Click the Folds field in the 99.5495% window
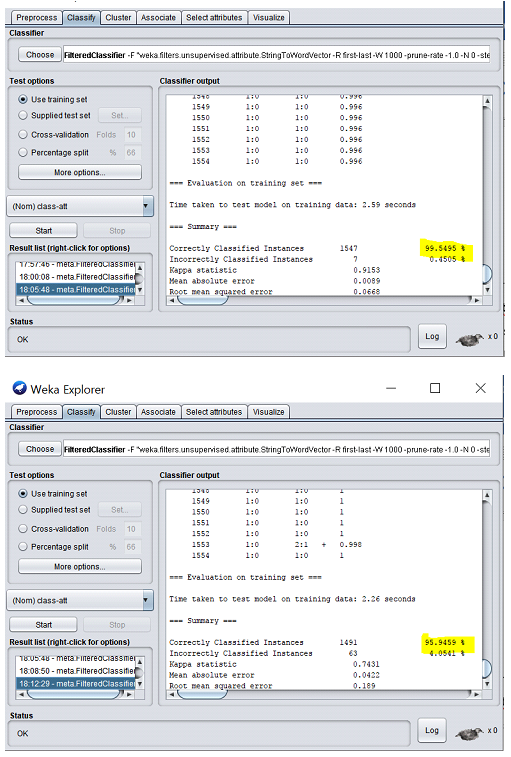Viewport: 511px width, 757px height. (131, 135)
